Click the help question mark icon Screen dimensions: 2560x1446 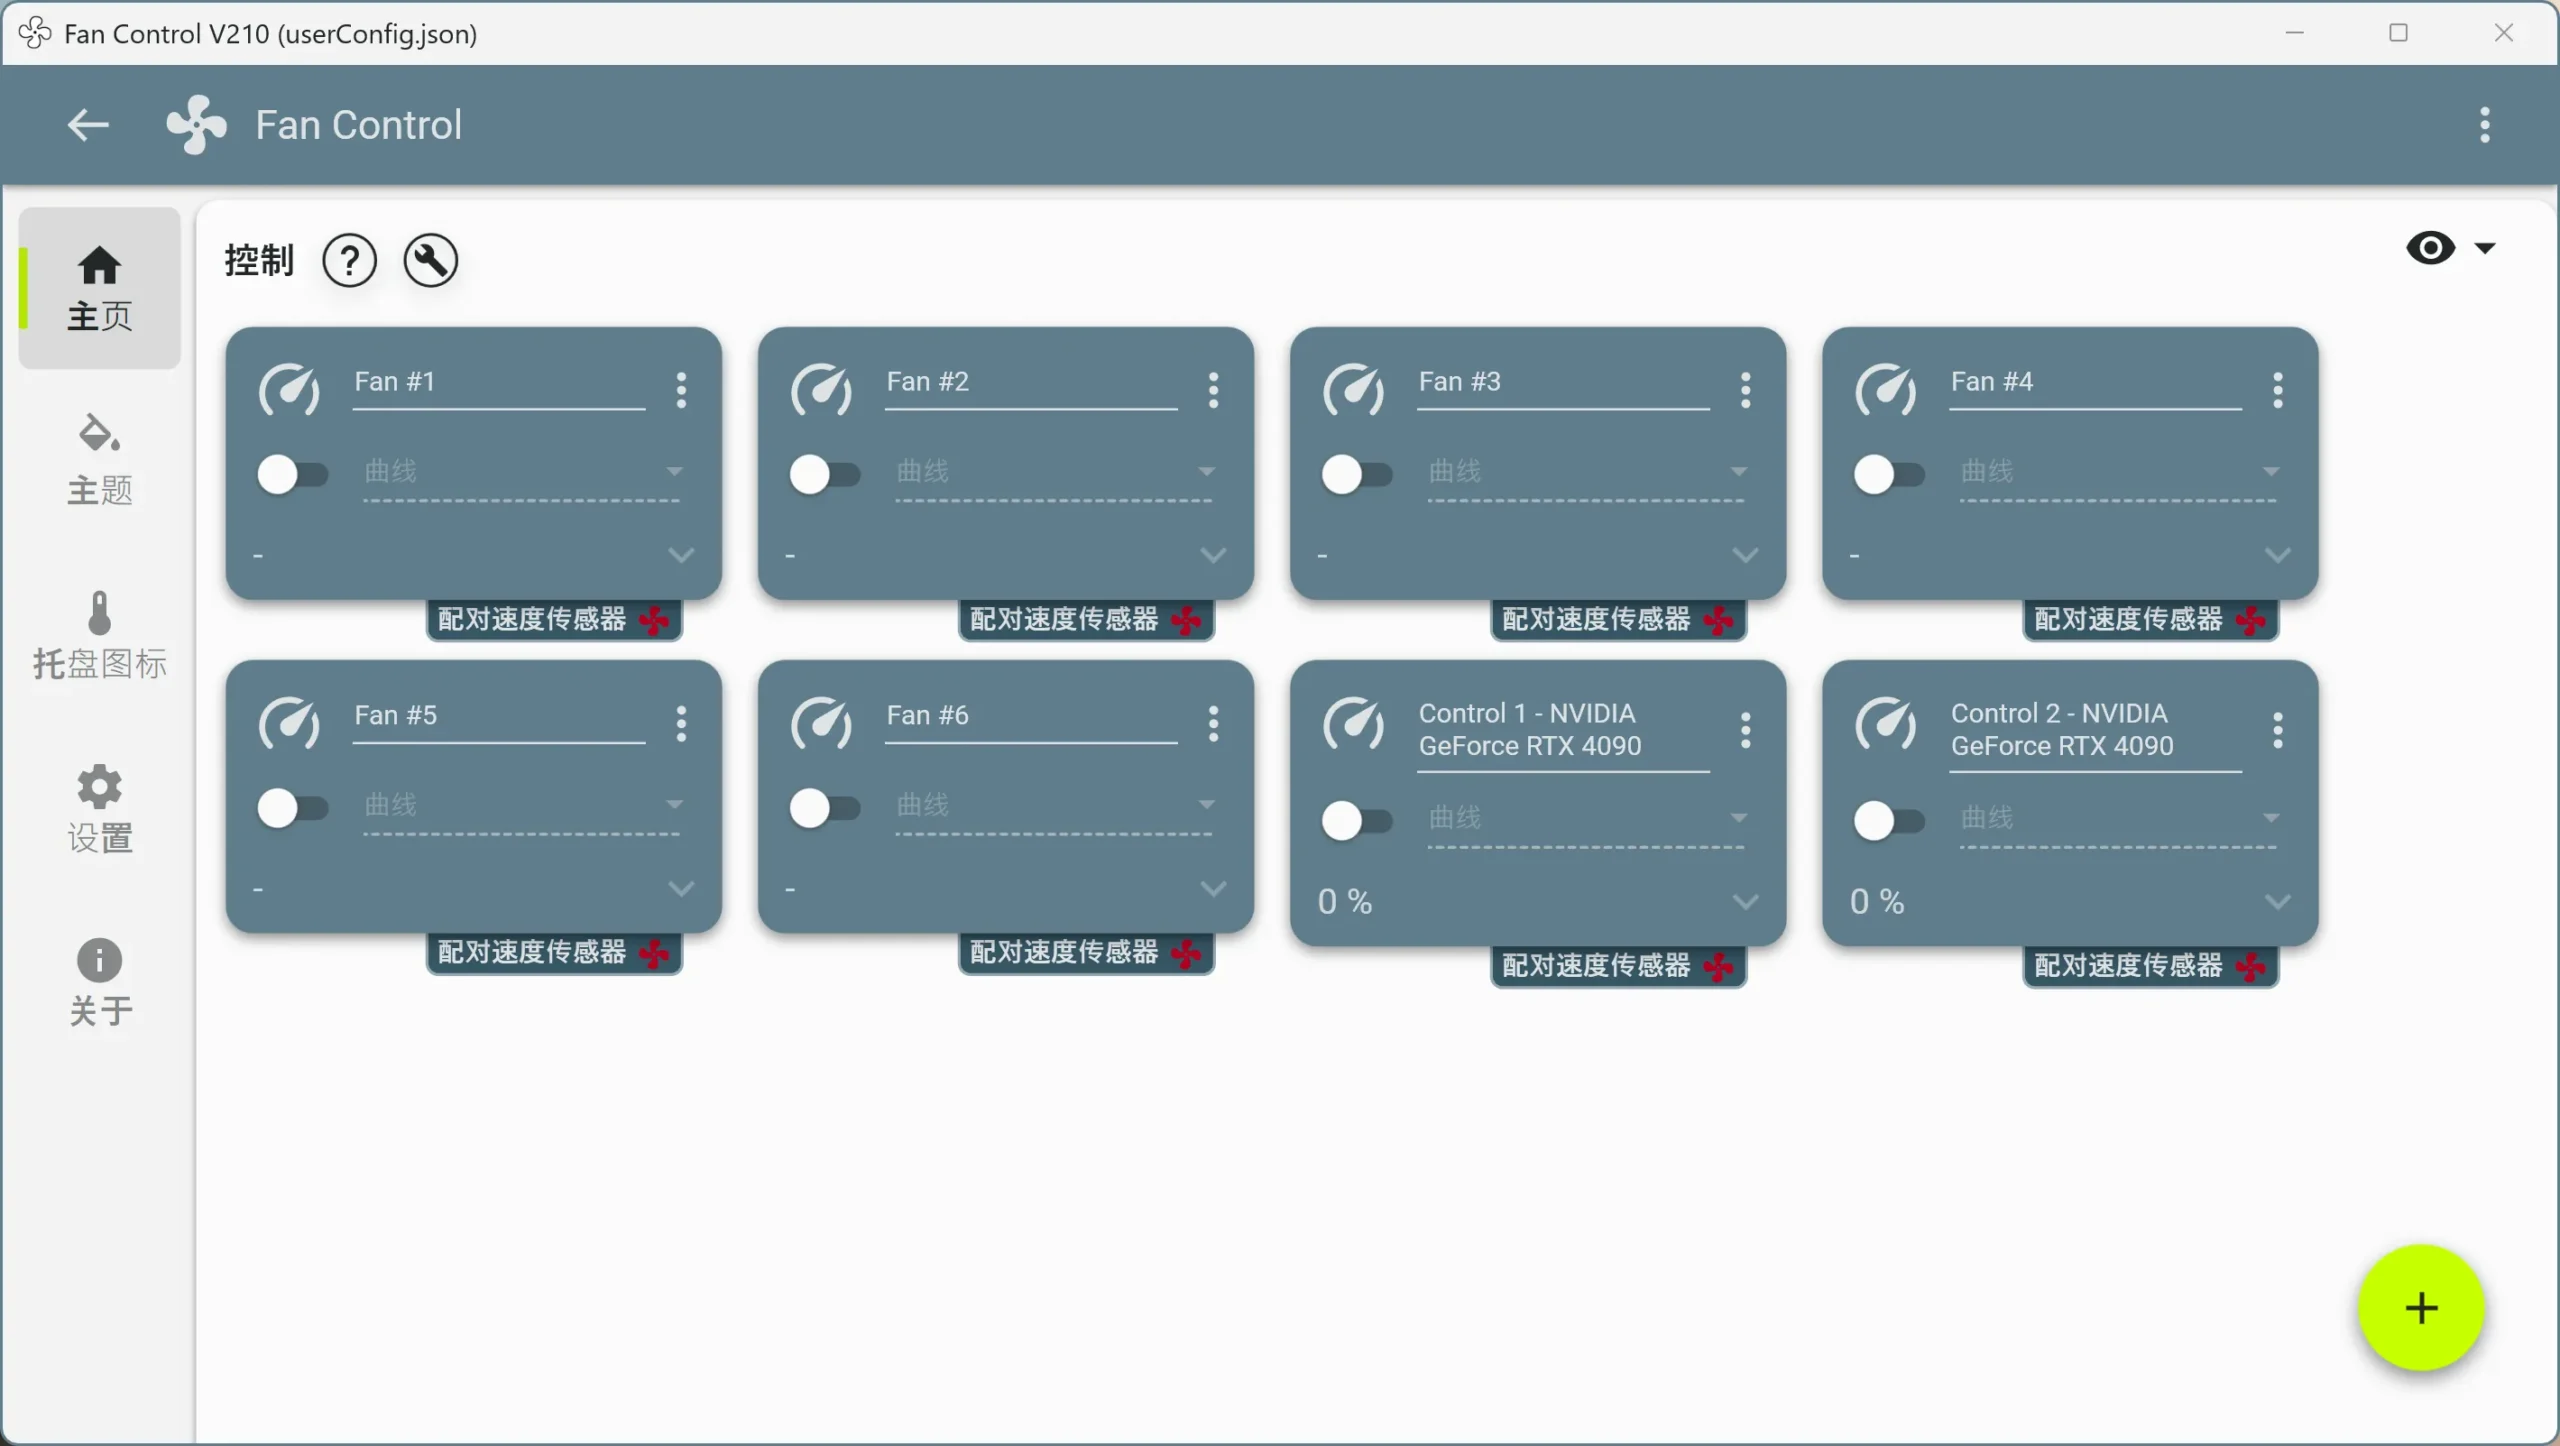click(x=349, y=261)
